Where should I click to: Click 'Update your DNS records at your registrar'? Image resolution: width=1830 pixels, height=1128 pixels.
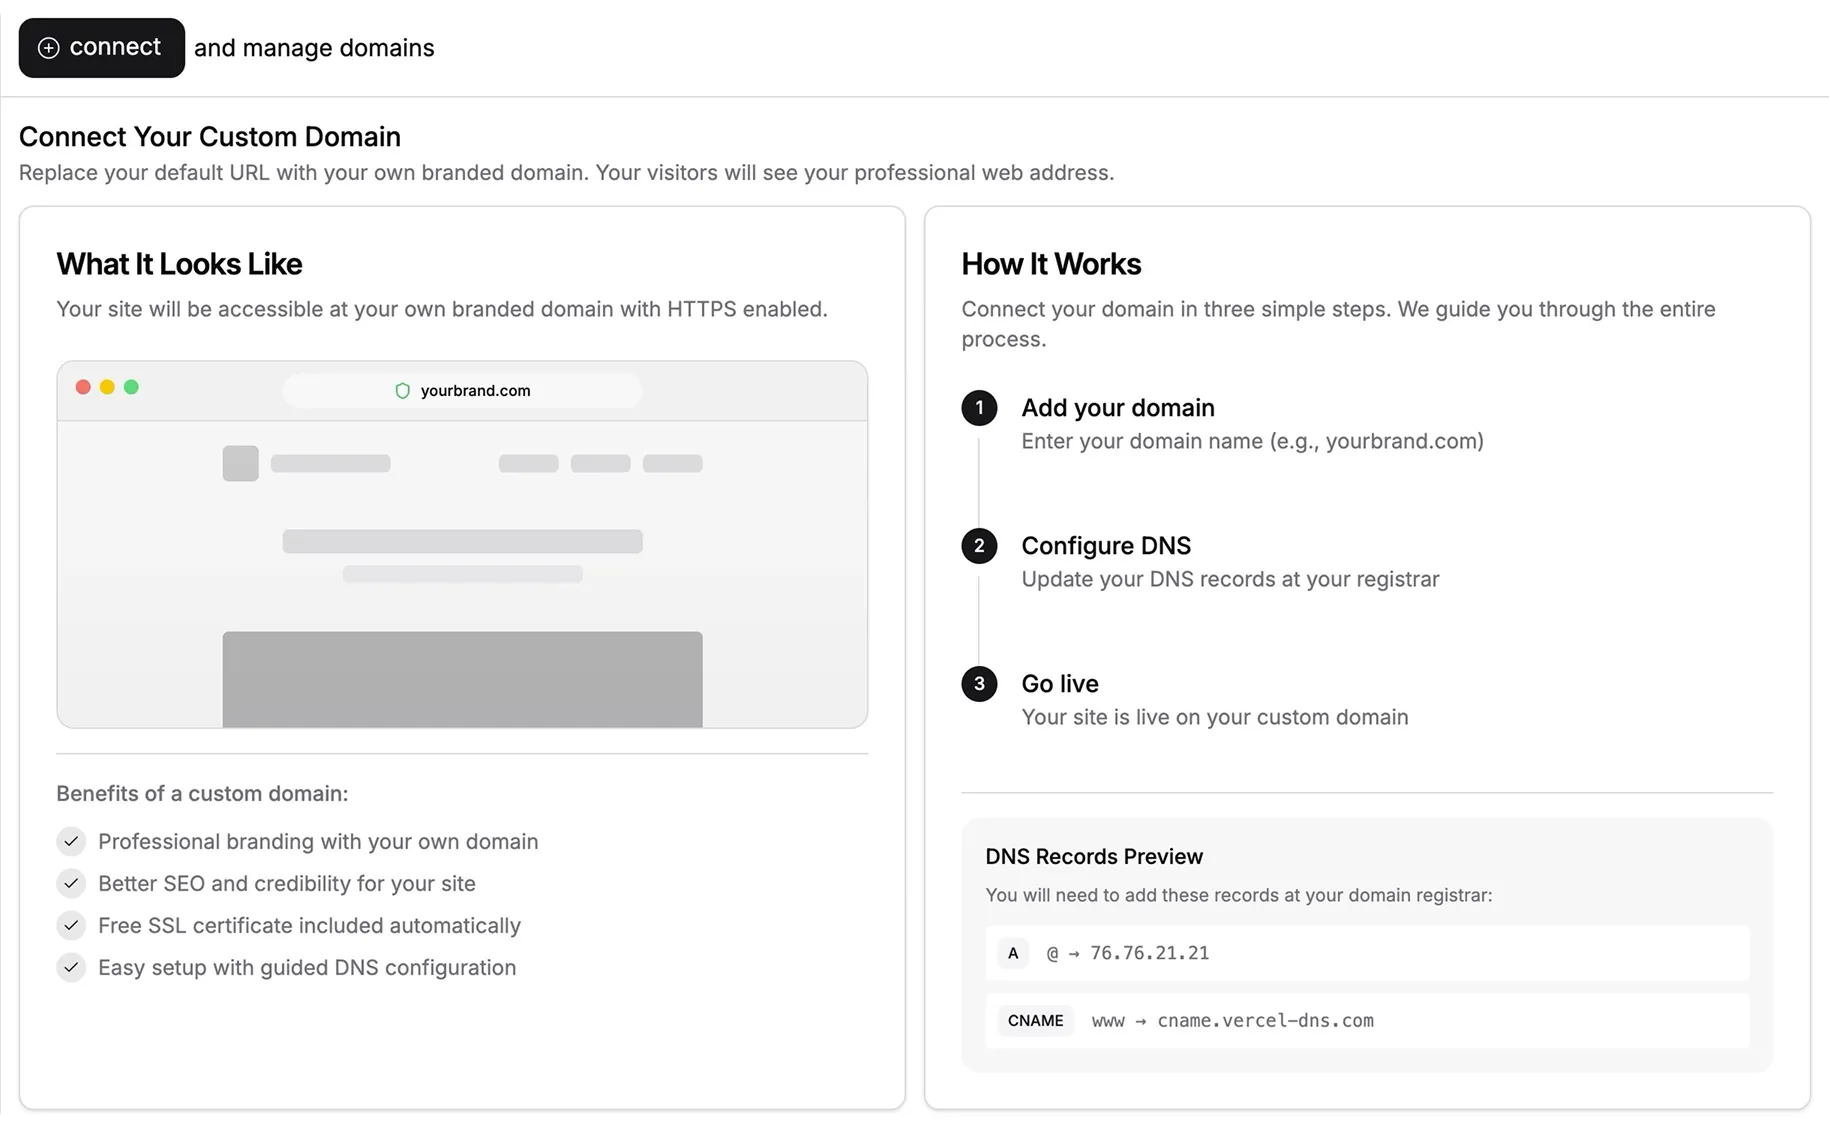click(x=1230, y=580)
